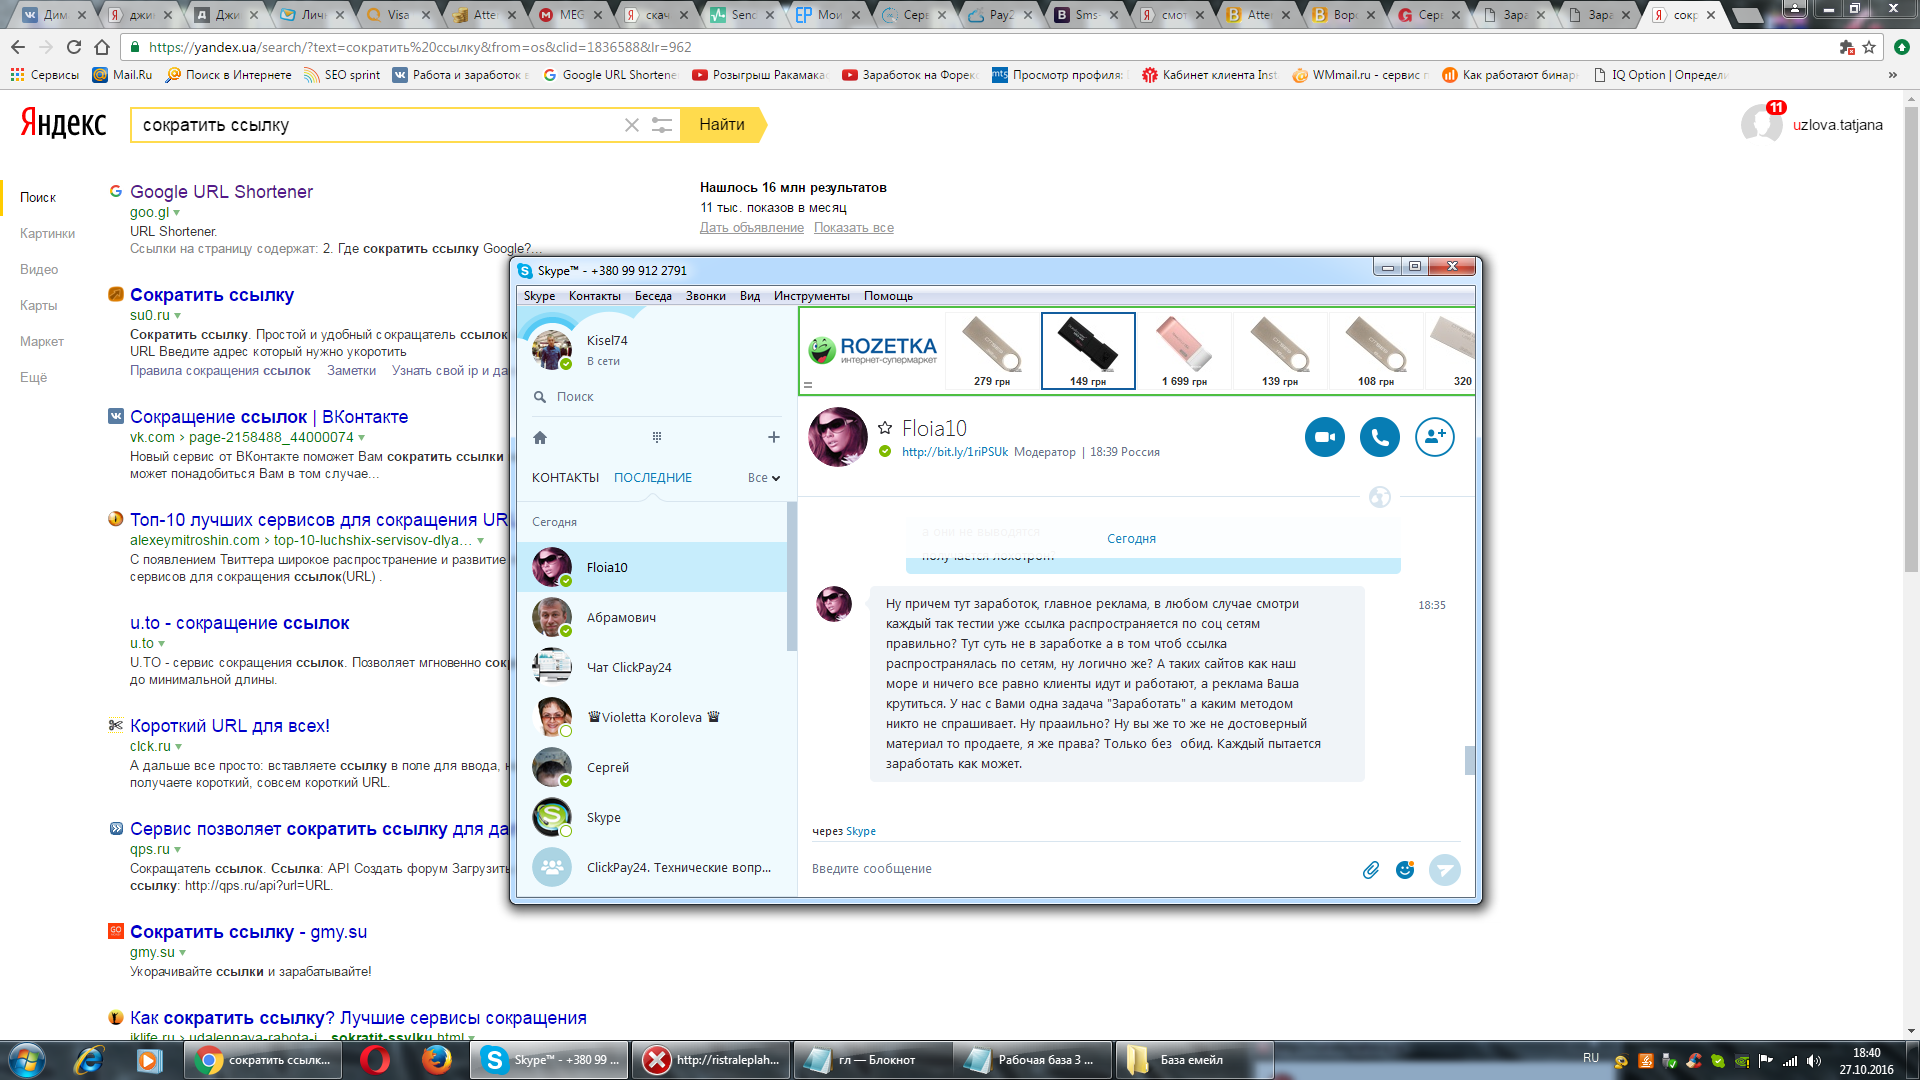The width and height of the screenshot is (1920, 1080).
Task: Reload the page in Chrome
Action: (74, 47)
